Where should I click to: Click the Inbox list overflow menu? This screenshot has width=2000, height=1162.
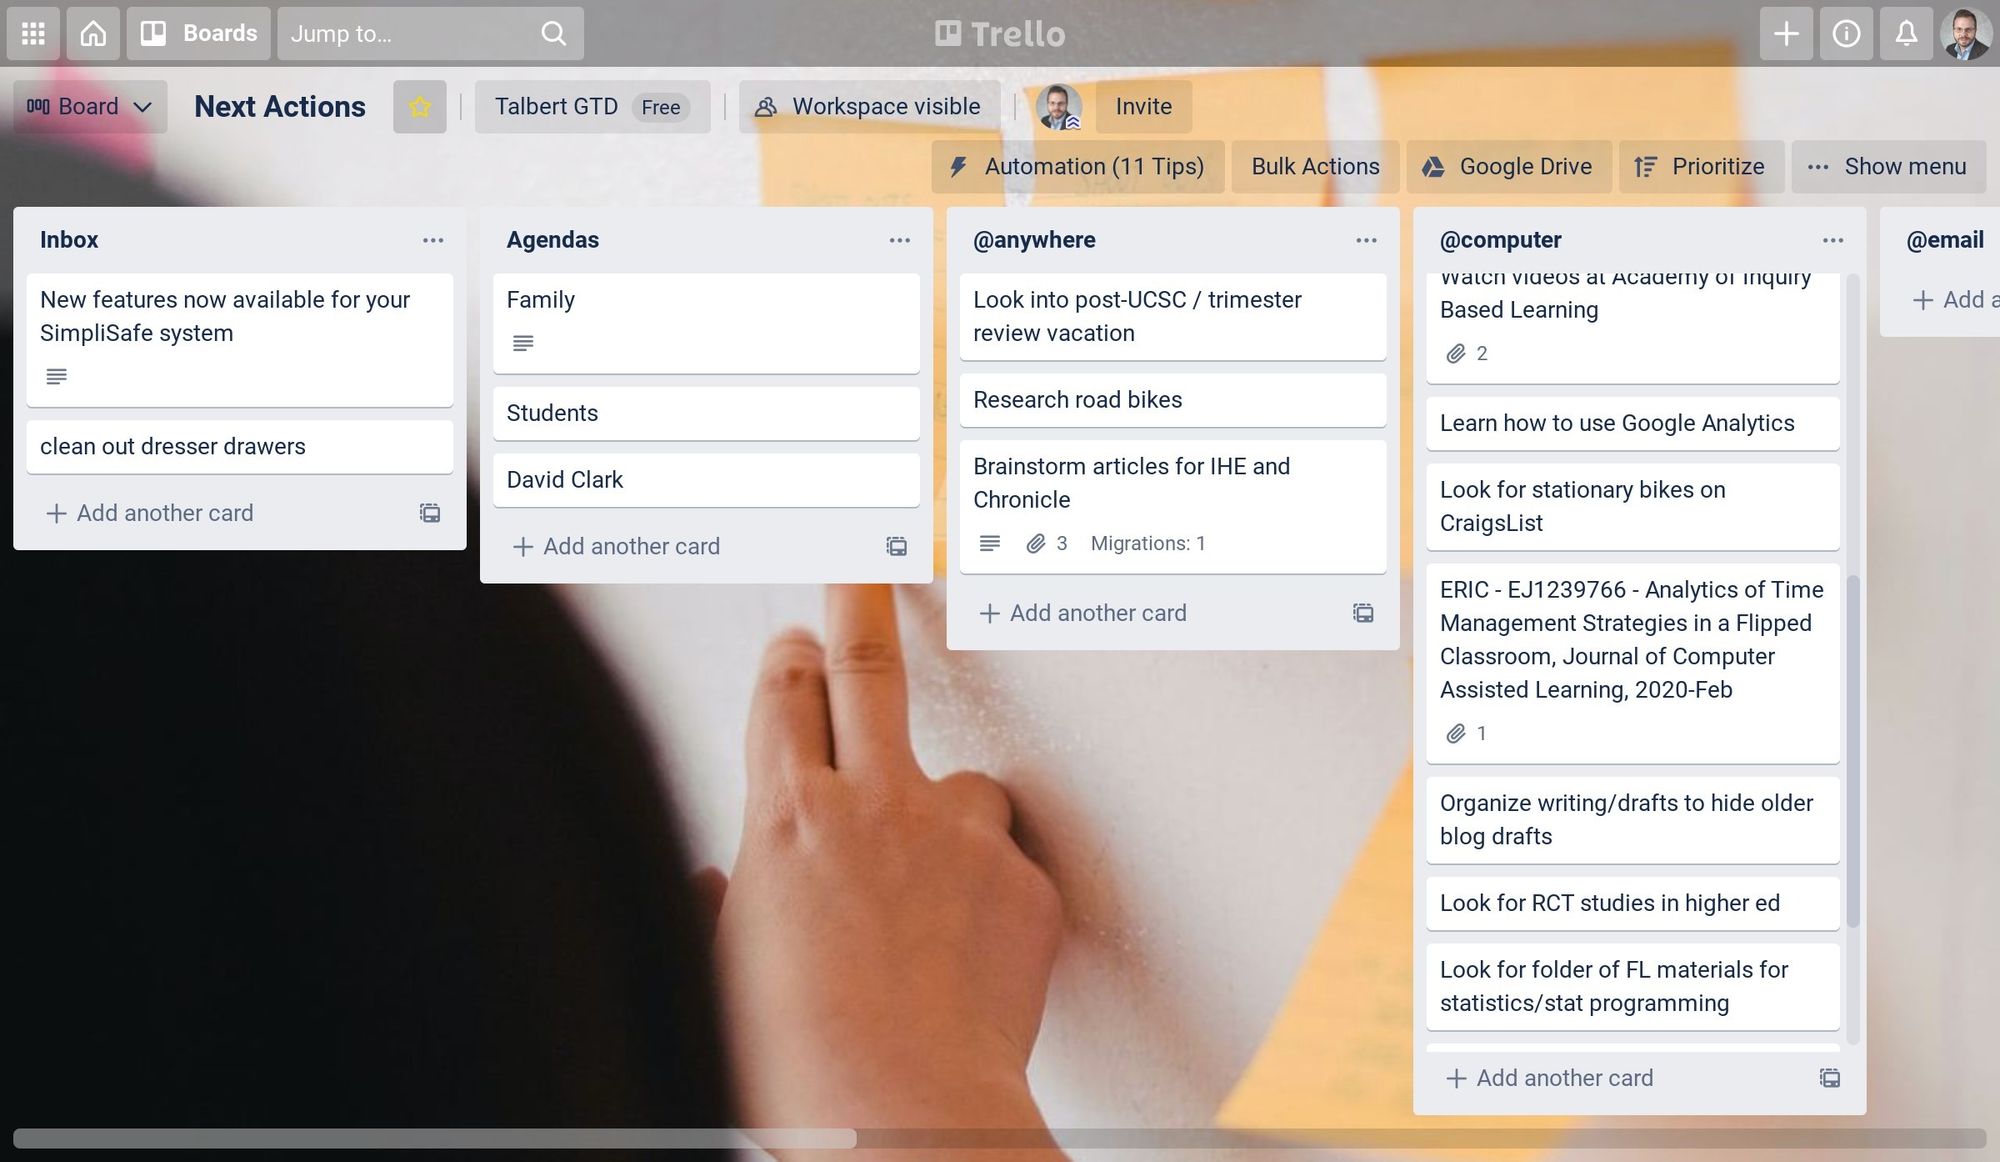point(433,239)
